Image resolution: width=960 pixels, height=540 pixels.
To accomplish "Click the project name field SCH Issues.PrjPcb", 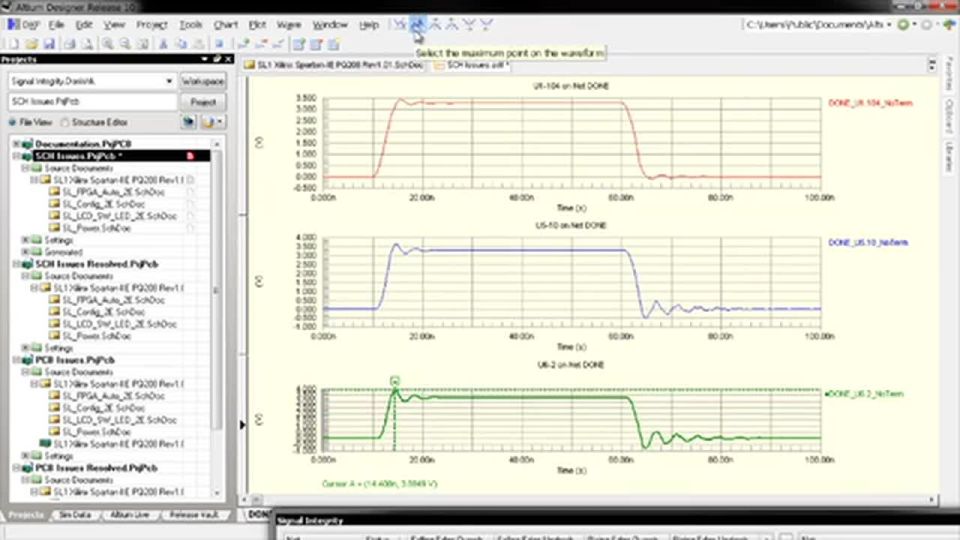I will click(92, 102).
